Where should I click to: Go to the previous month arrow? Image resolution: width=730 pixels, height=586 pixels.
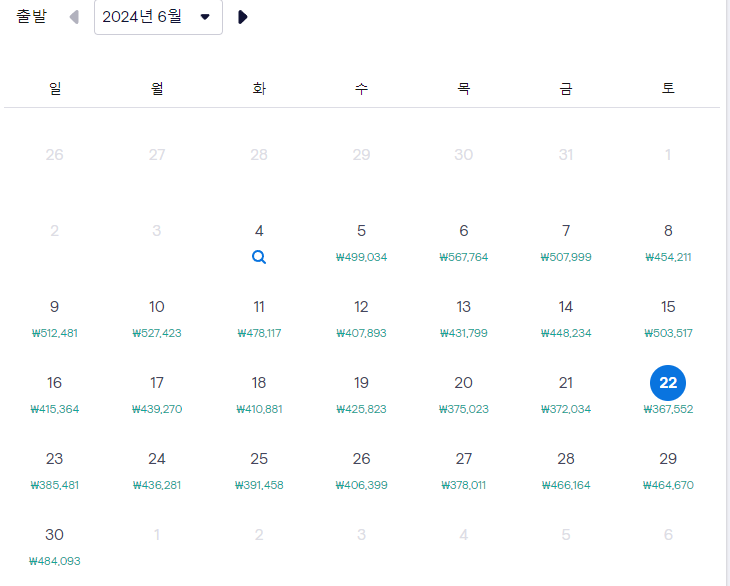pyautogui.click(x=74, y=17)
